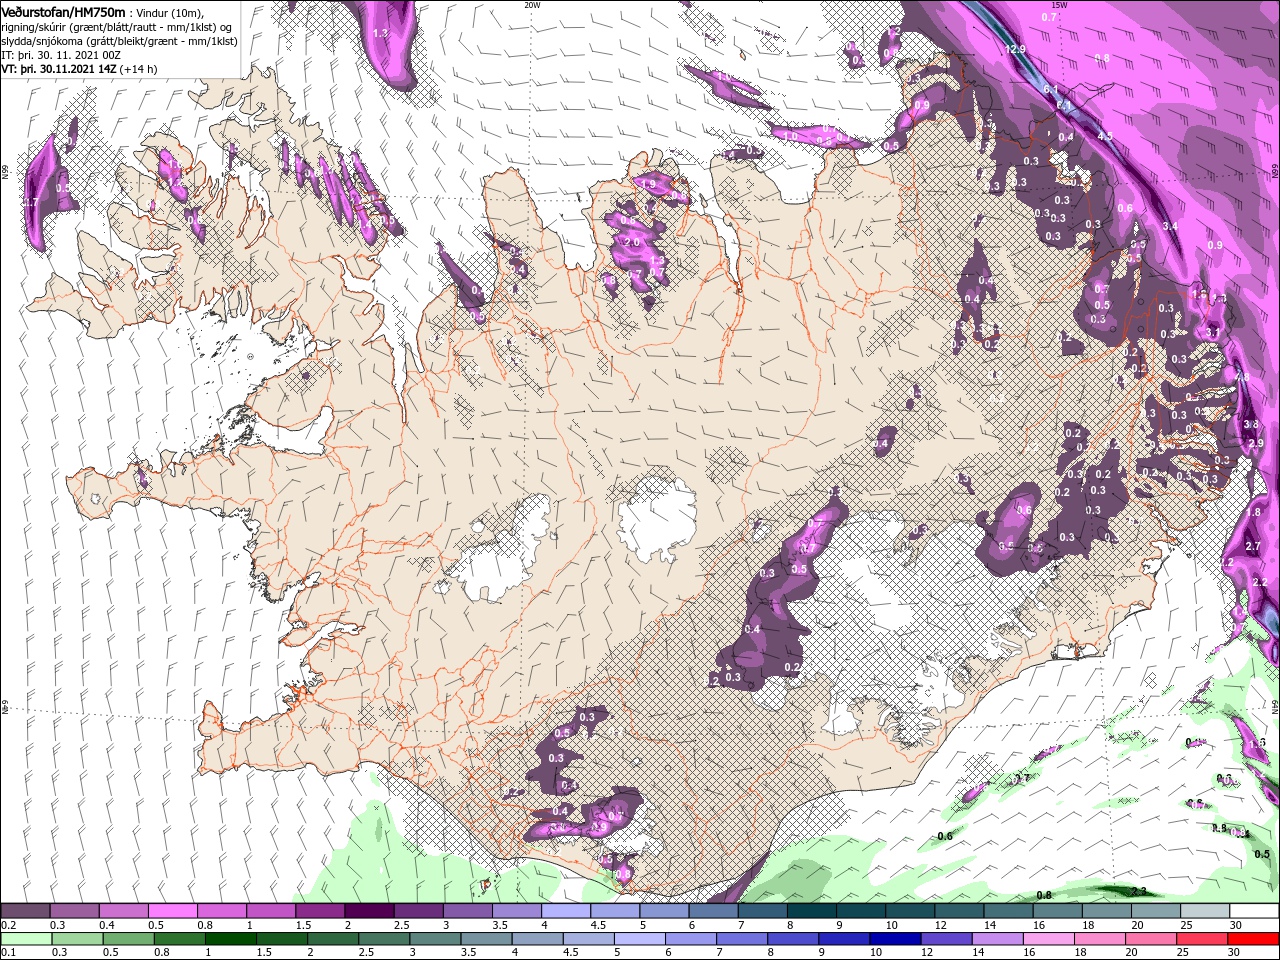Select the upper-row legend swatch labeled 0.3

(x=74, y=911)
